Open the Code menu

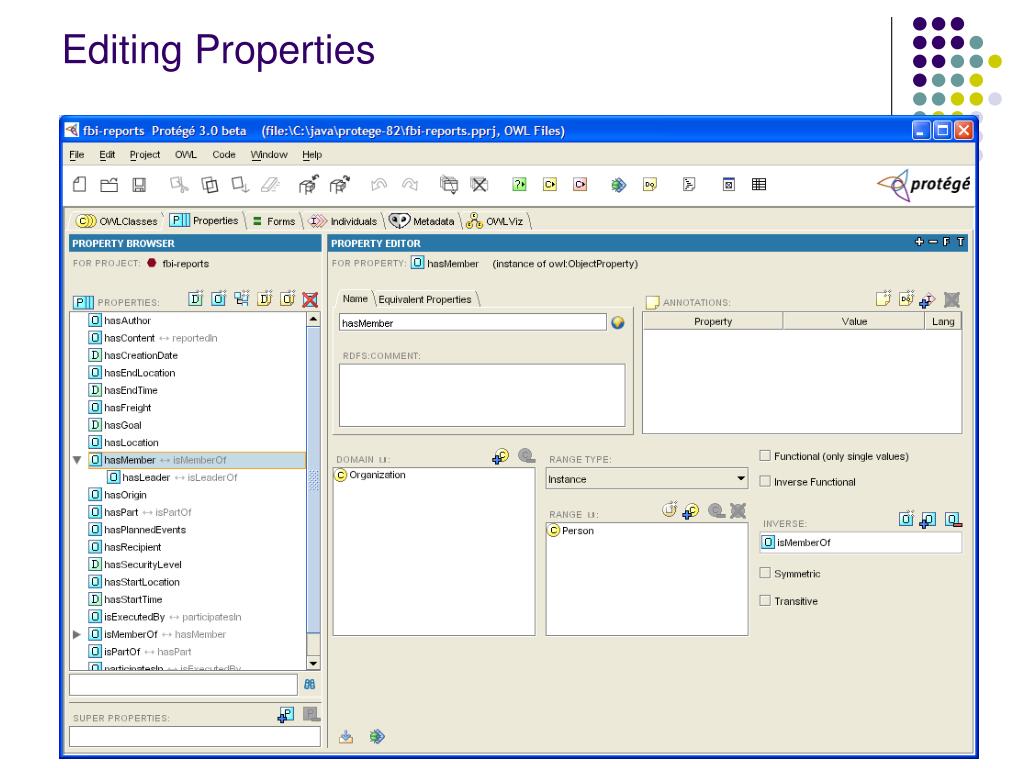coord(223,155)
